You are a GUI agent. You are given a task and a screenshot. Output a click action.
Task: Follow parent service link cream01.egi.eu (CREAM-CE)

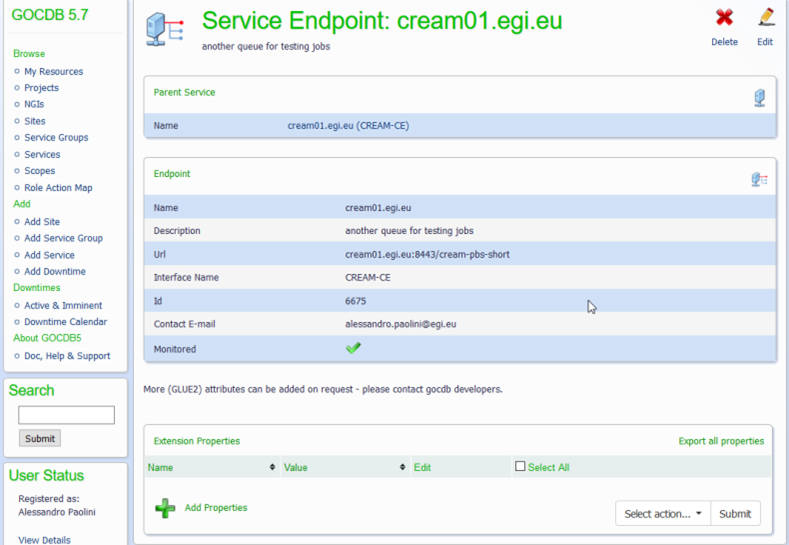coord(348,125)
